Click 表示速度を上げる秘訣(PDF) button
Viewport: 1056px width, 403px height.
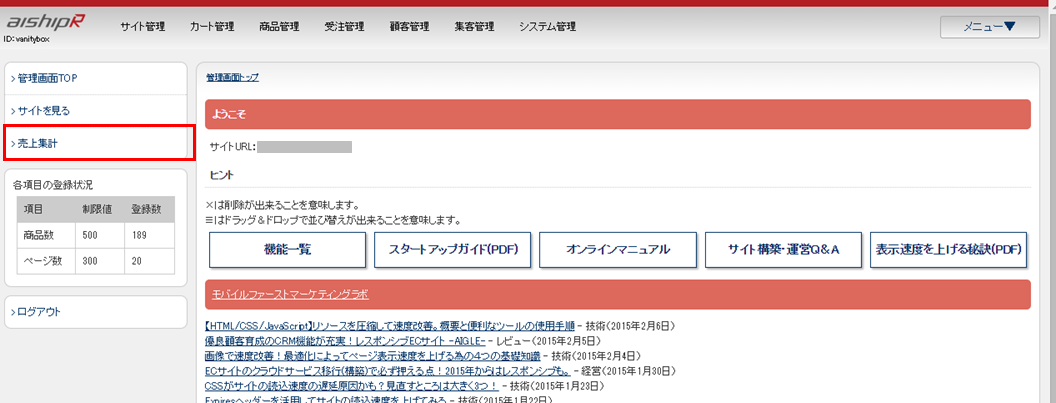948,250
